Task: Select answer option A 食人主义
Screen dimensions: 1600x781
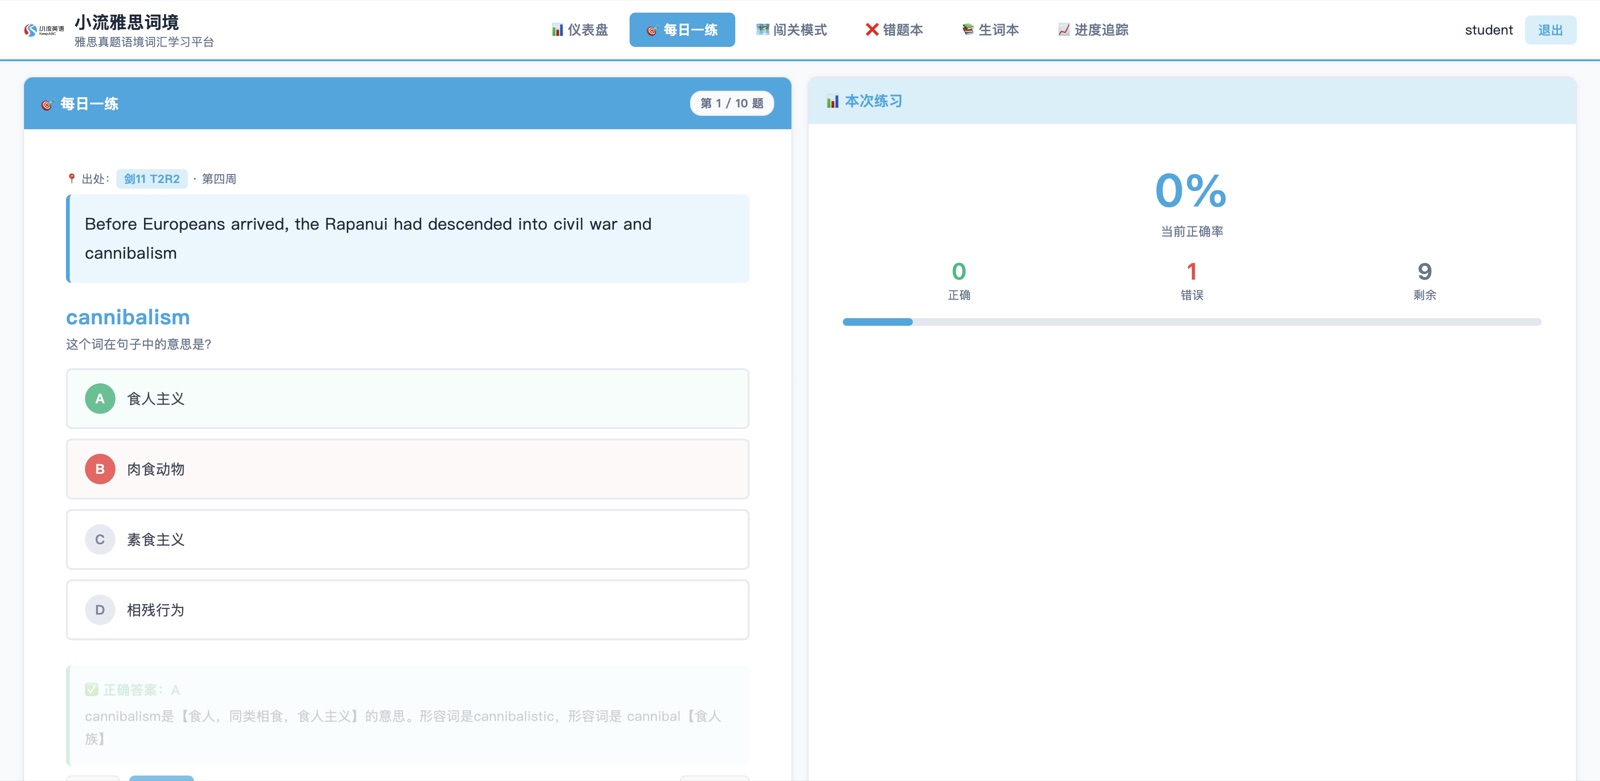Action: [x=408, y=399]
